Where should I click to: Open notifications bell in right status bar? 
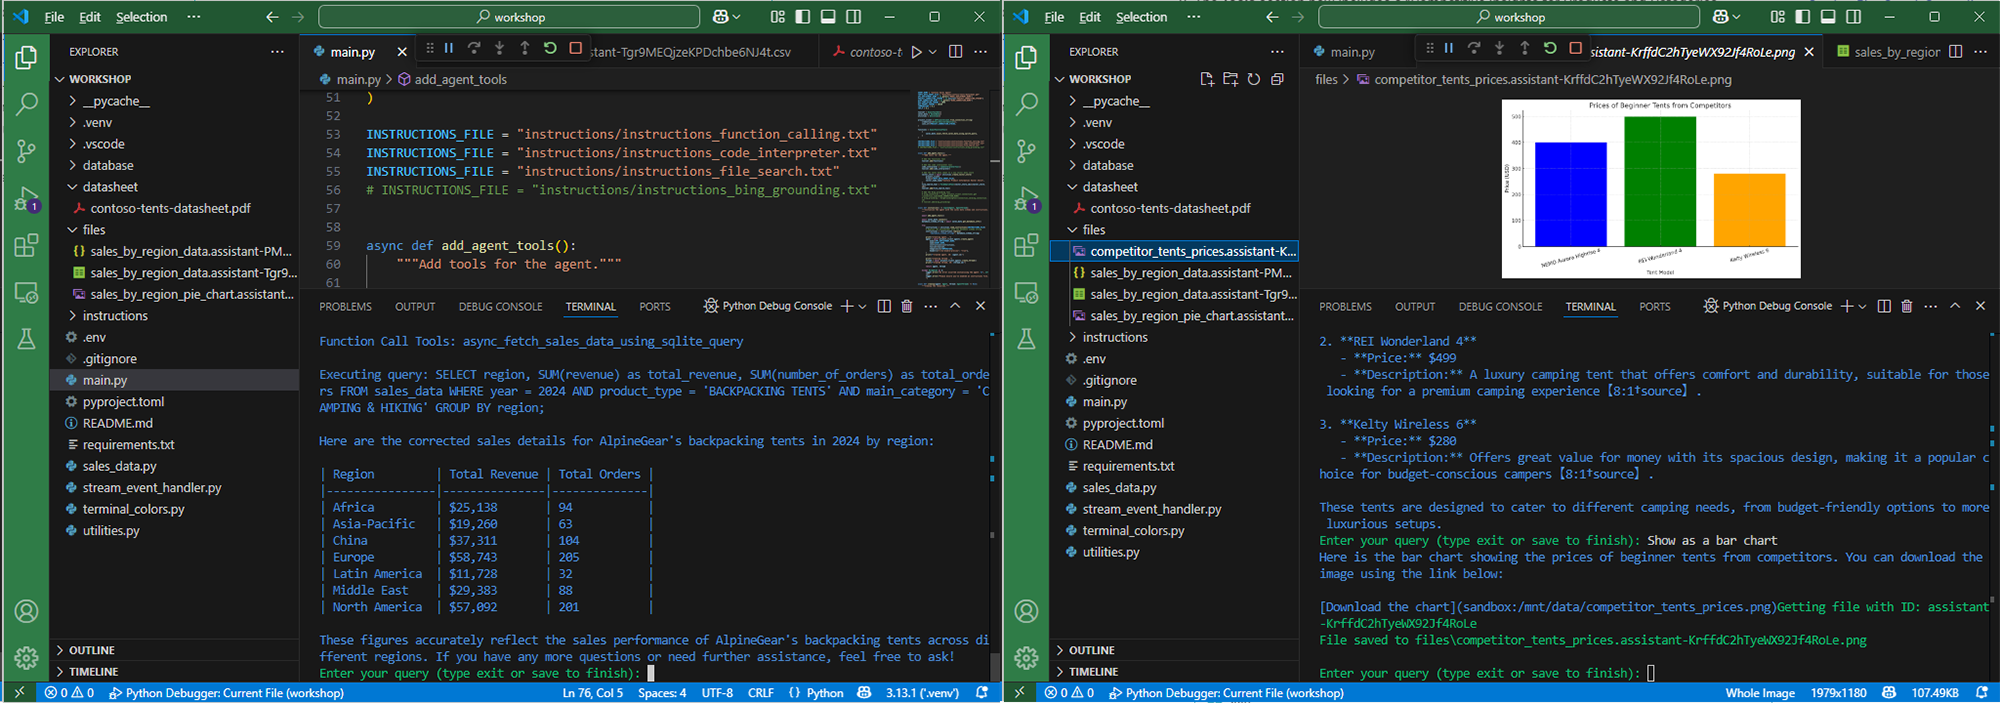point(1982,692)
